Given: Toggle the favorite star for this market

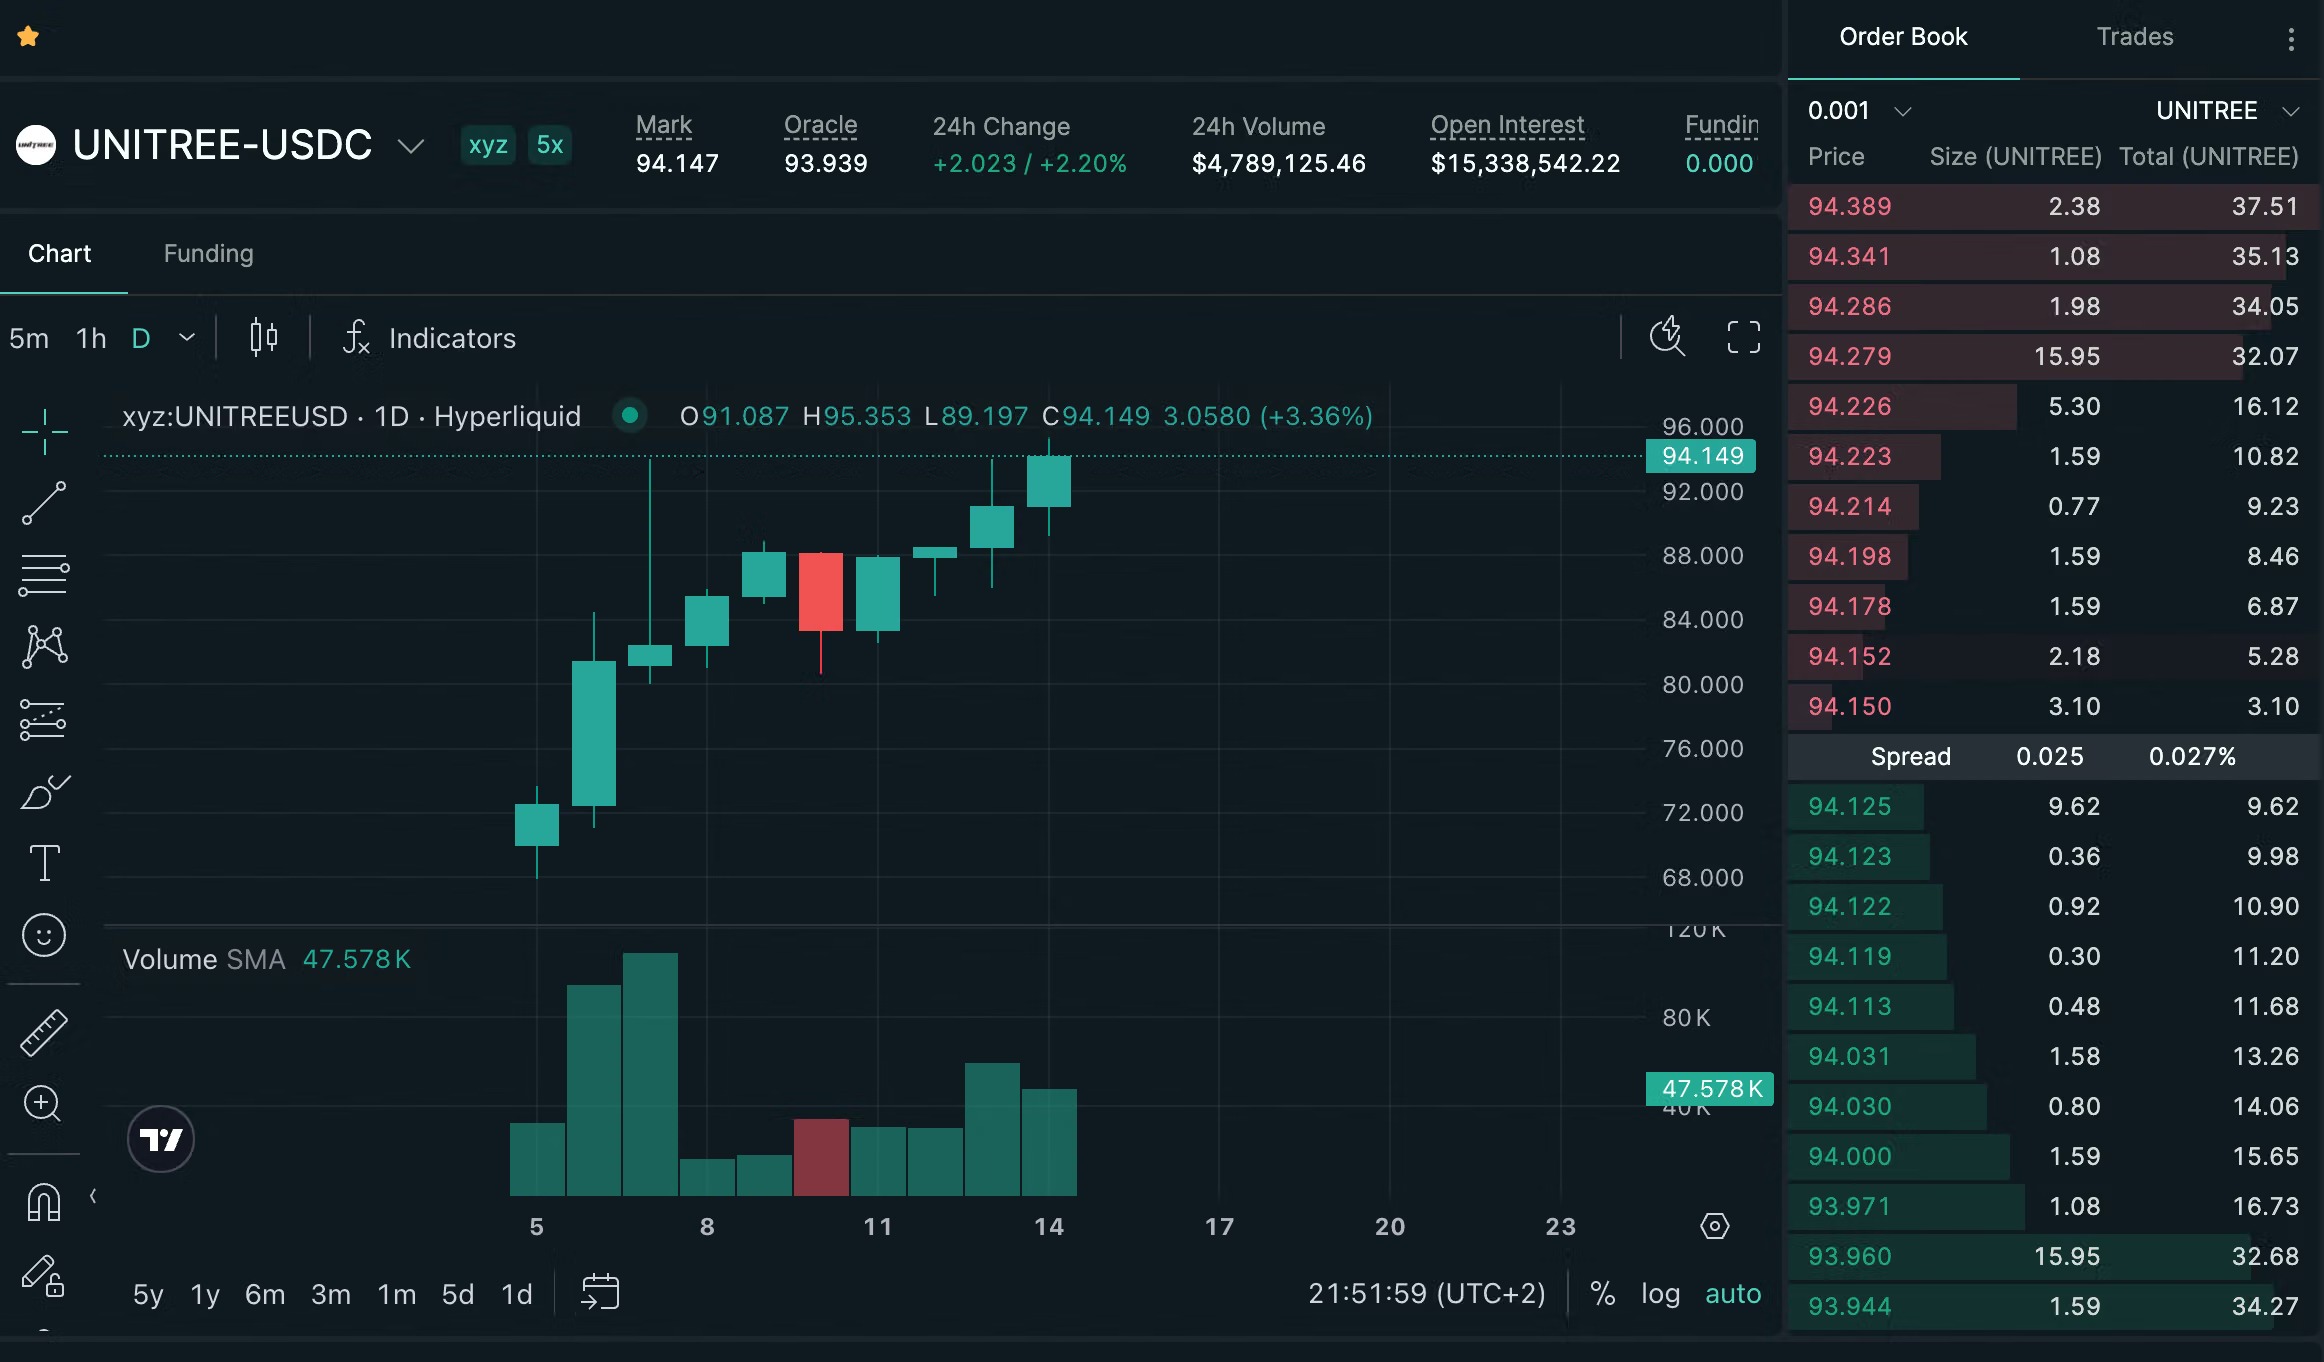Looking at the screenshot, I should pyautogui.click(x=28, y=37).
